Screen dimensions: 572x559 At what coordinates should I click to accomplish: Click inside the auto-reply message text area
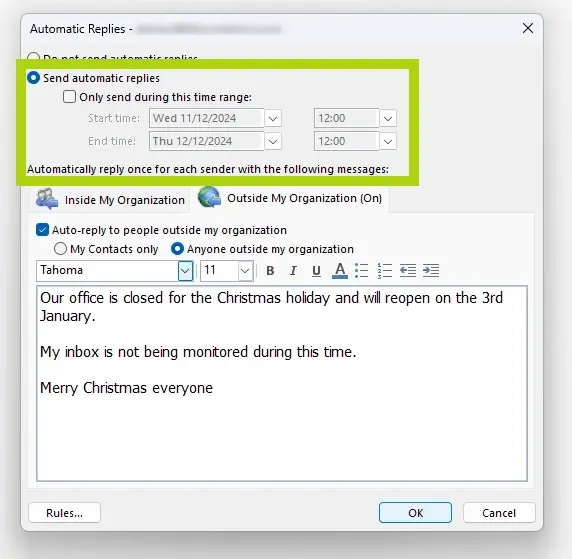282,384
